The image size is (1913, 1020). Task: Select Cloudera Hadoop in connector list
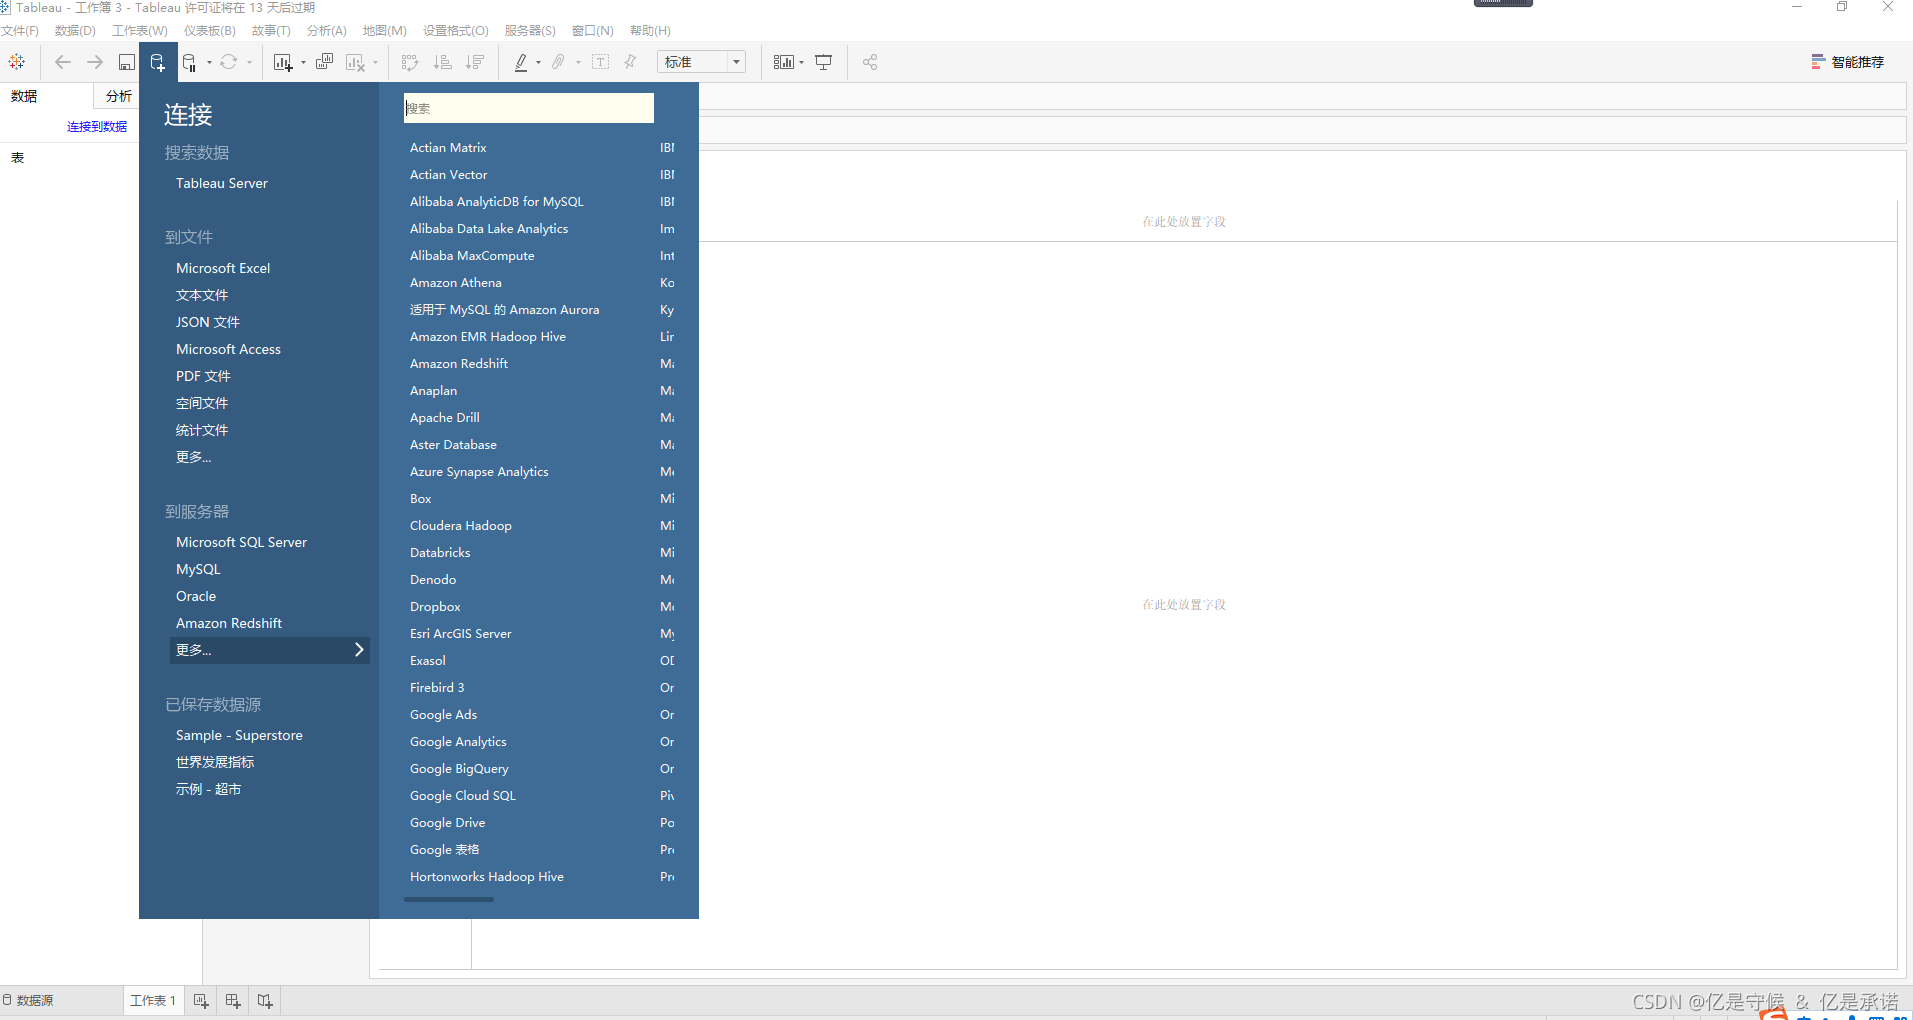coord(461,526)
